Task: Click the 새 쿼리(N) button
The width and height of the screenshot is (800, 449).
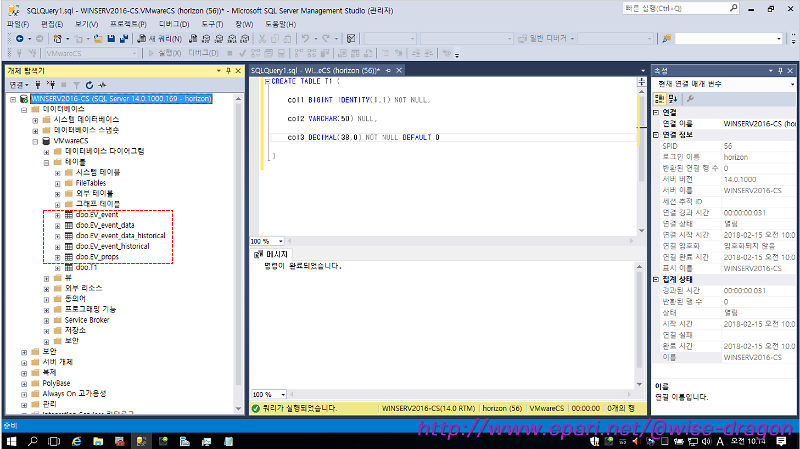Action: tap(159, 39)
